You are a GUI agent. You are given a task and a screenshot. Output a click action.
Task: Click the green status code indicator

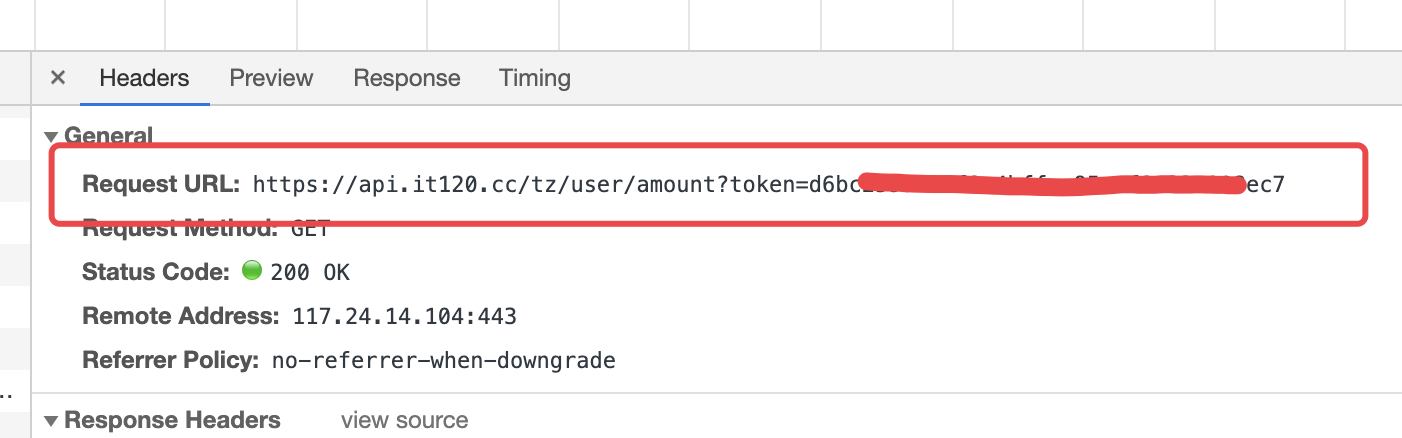[252, 271]
